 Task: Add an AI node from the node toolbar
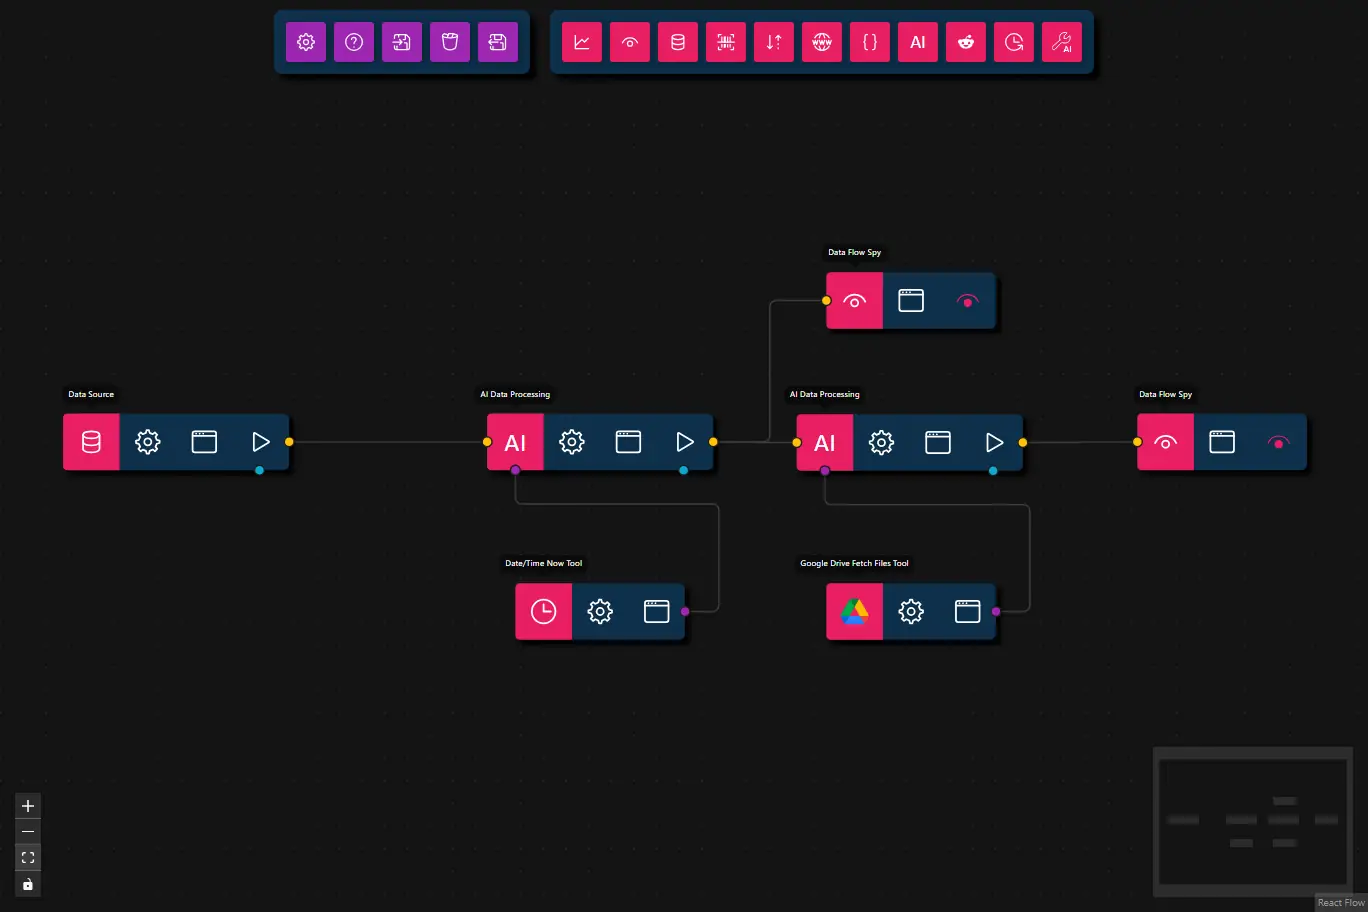tap(918, 42)
